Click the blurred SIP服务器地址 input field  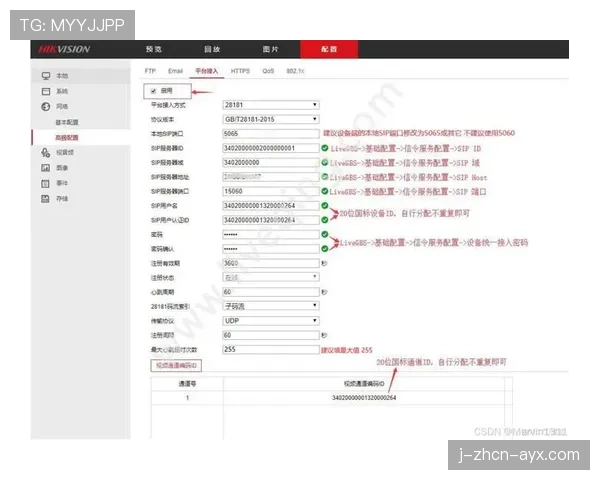point(271,177)
